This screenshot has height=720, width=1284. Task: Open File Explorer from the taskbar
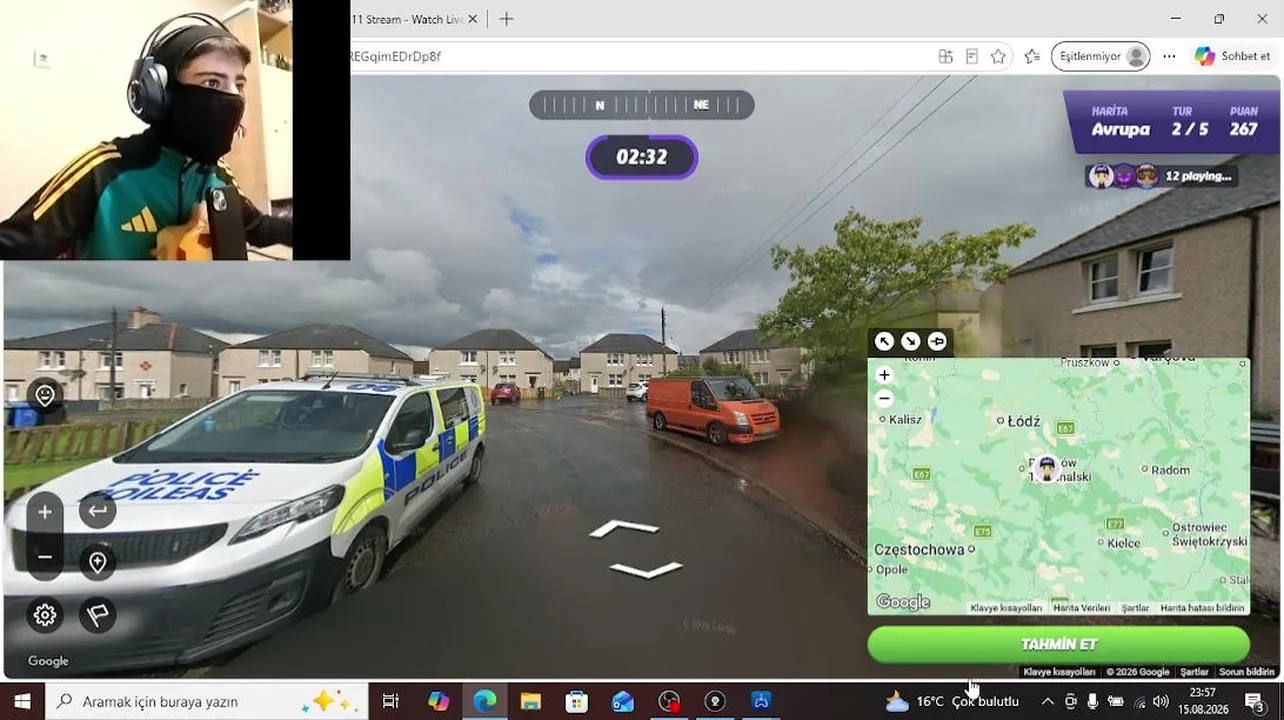[x=530, y=701]
